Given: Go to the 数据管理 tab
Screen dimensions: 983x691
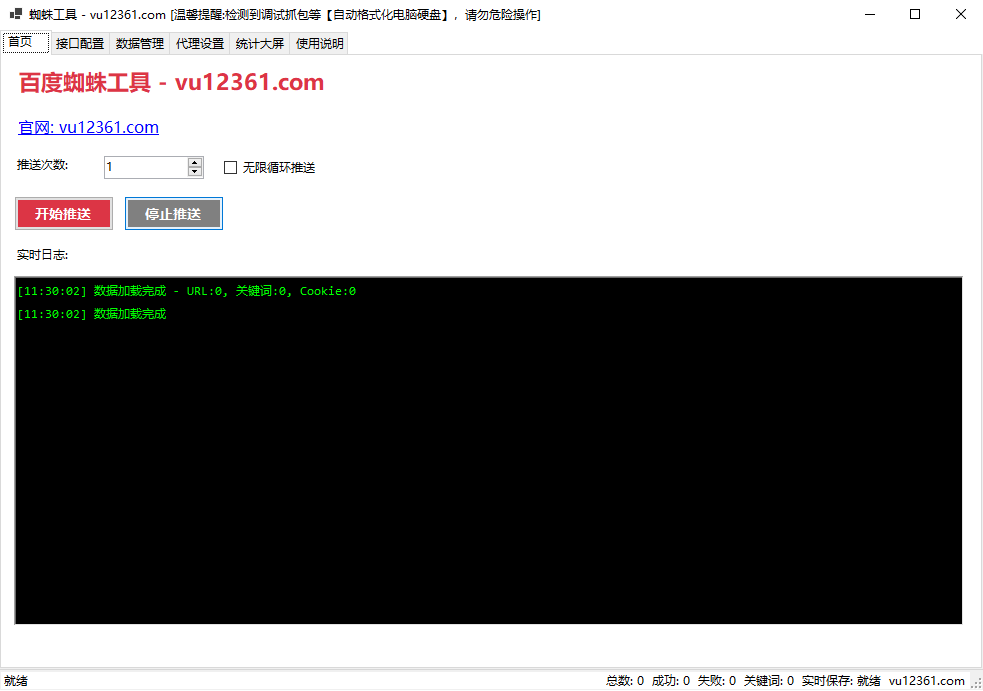Looking at the screenshot, I should pos(140,43).
